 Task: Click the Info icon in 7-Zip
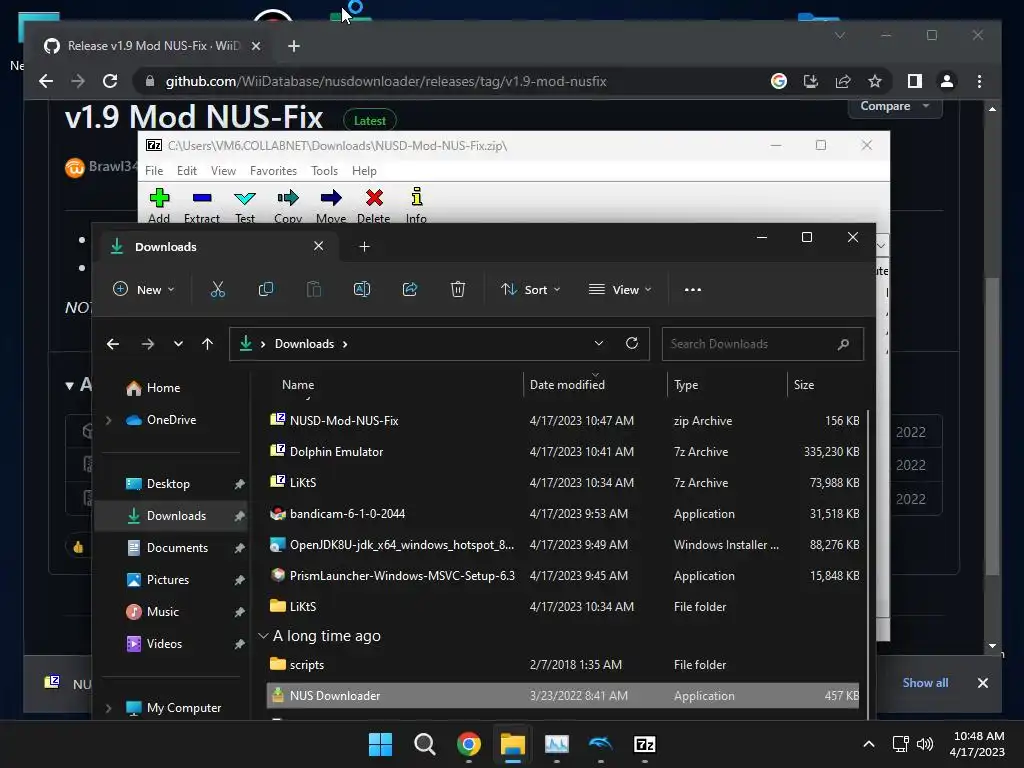[x=416, y=198]
